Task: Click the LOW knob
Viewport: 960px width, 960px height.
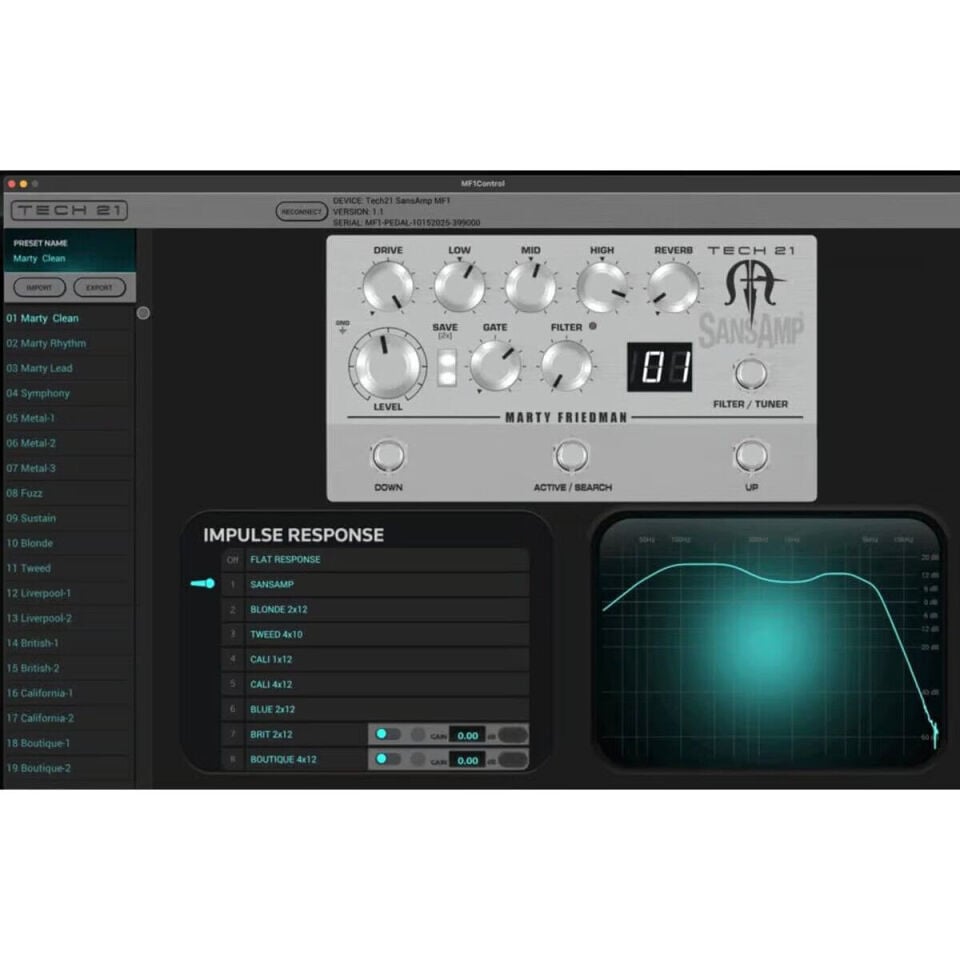Action: point(459,286)
